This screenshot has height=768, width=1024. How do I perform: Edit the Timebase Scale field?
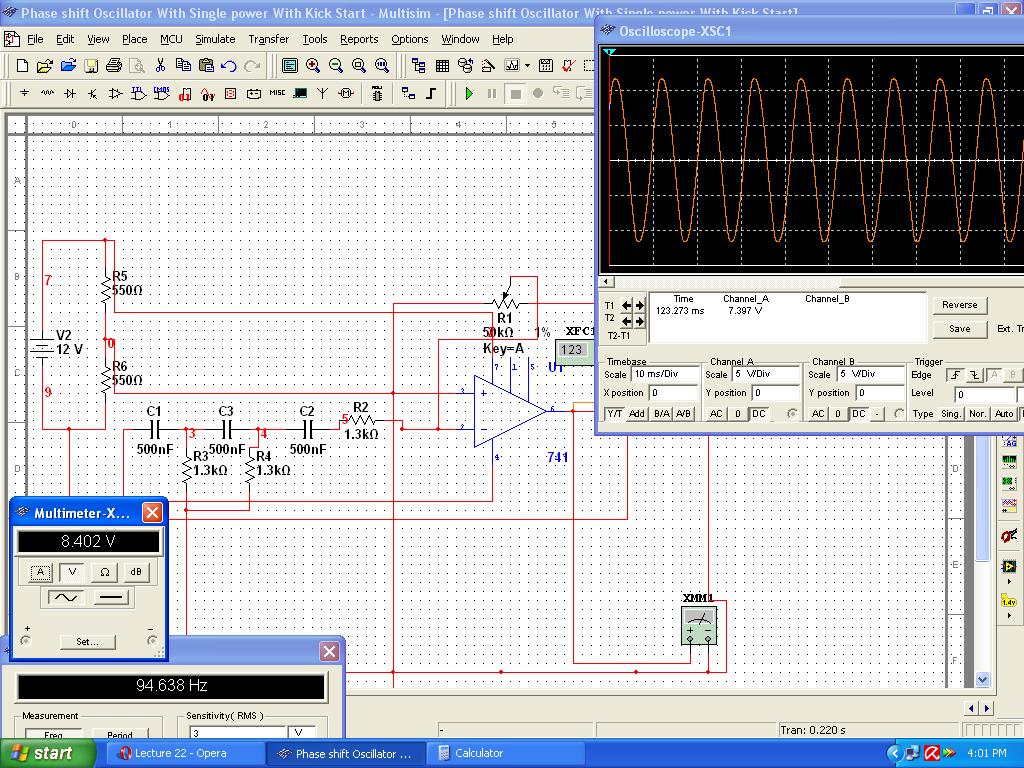pyautogui.click(x=665, y=374)
